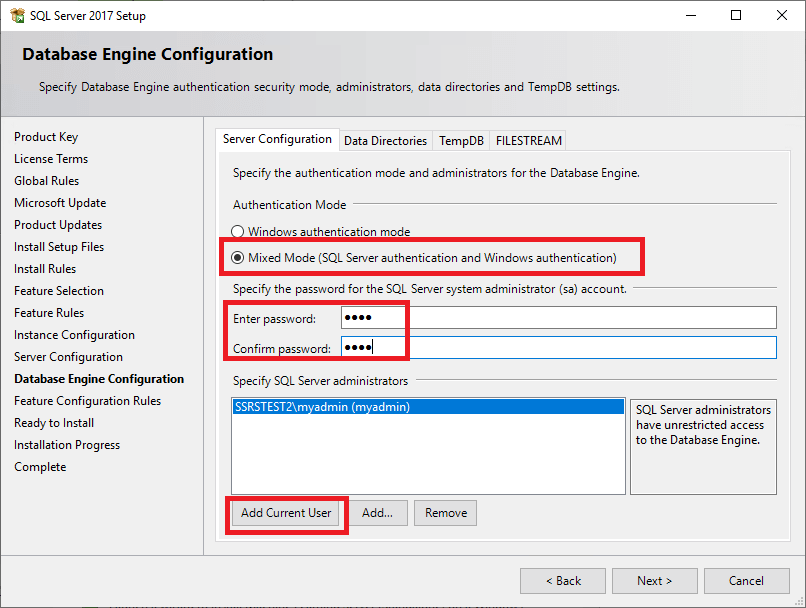Click Complete step in sidebar
806x608 pixels.
40,467
